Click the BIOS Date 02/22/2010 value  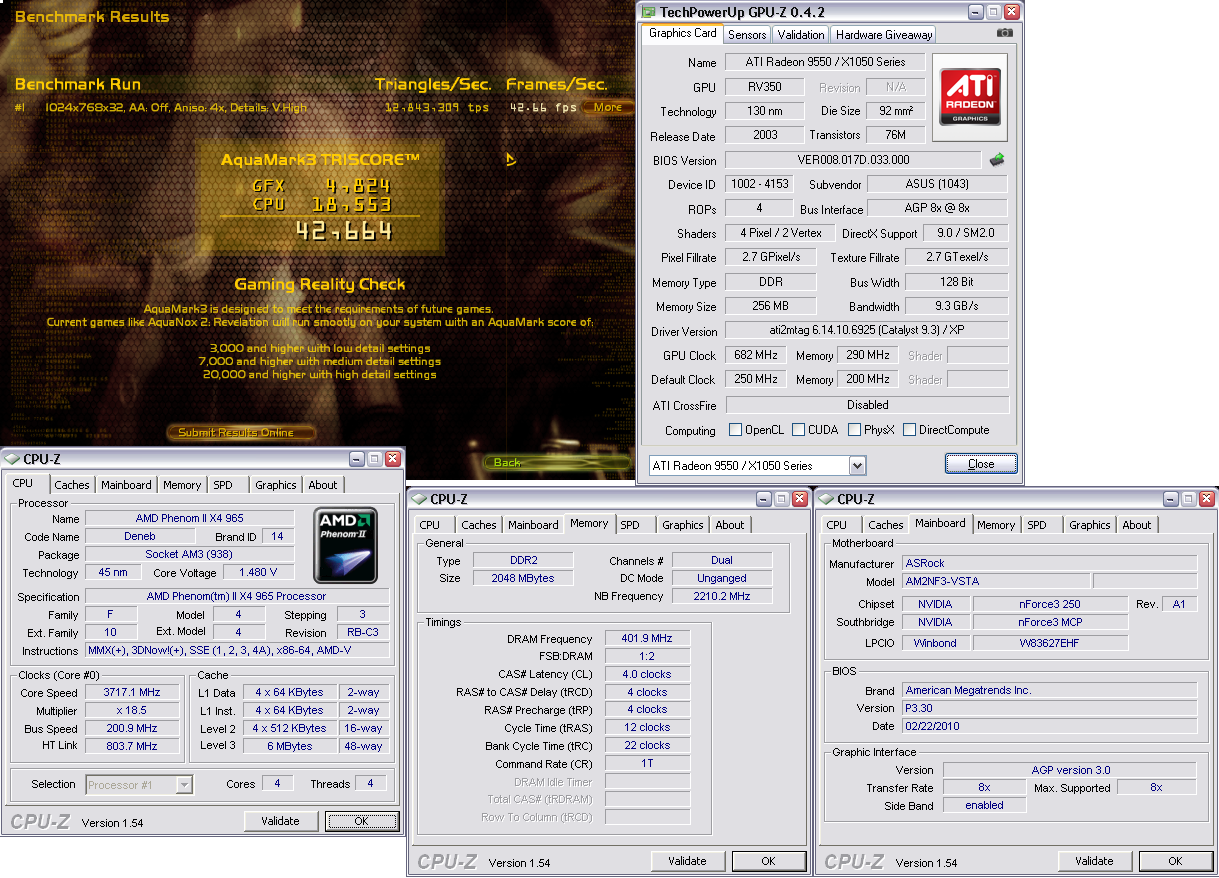(1049, 726)
